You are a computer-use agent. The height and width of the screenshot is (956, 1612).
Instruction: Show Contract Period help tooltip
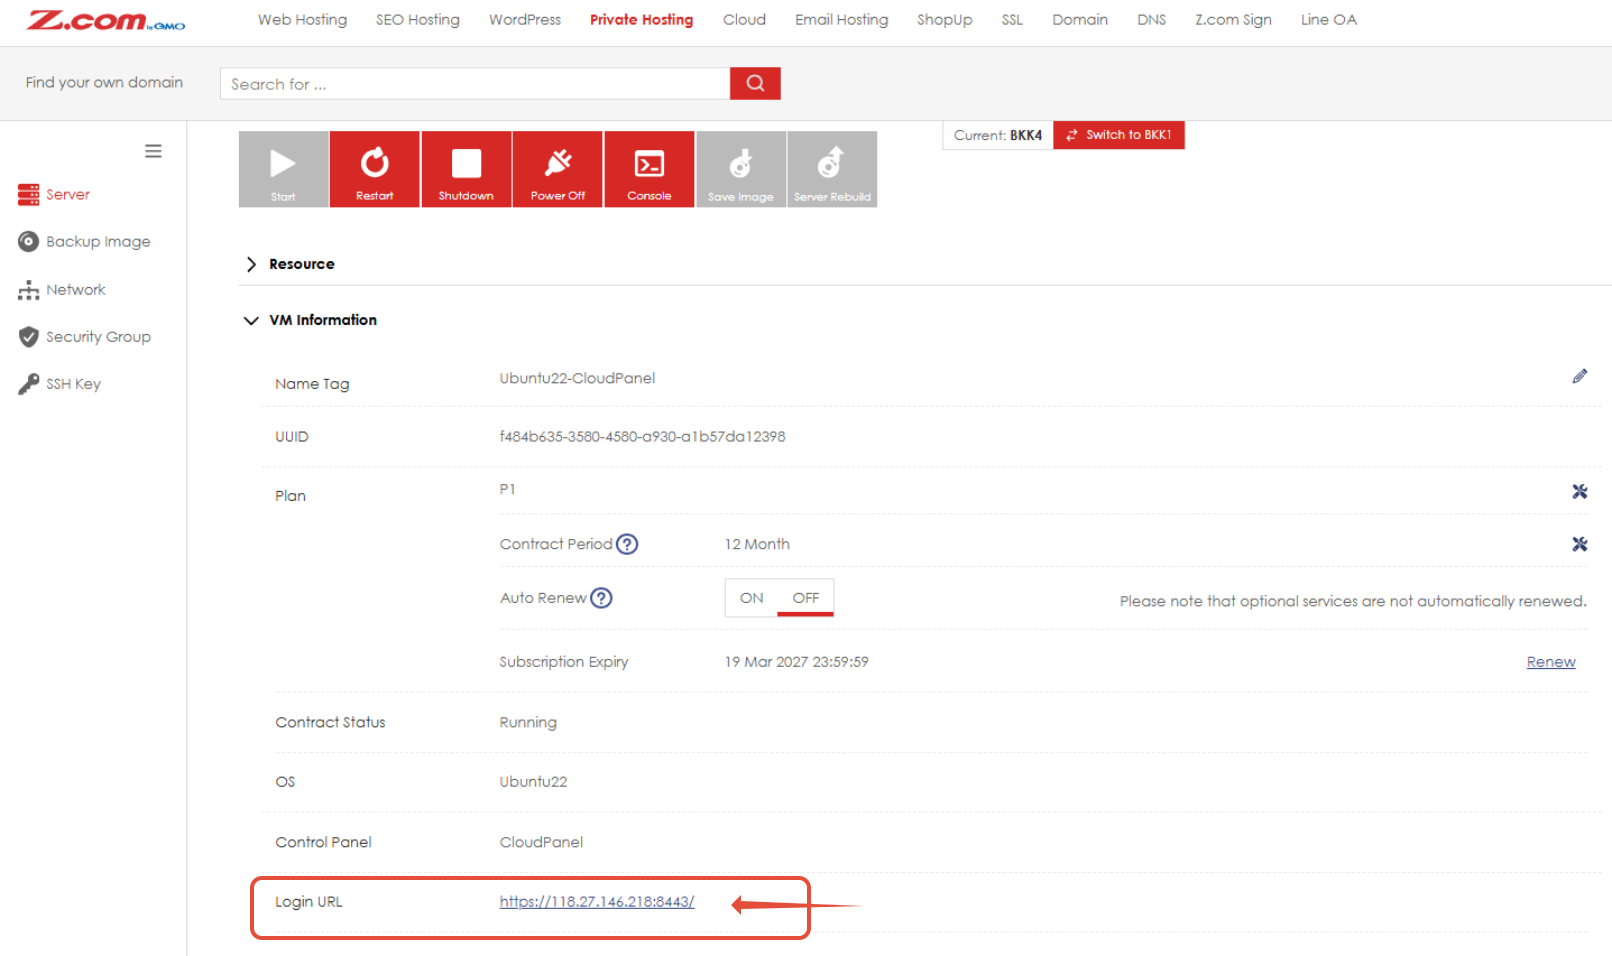[x=627, y=544]
